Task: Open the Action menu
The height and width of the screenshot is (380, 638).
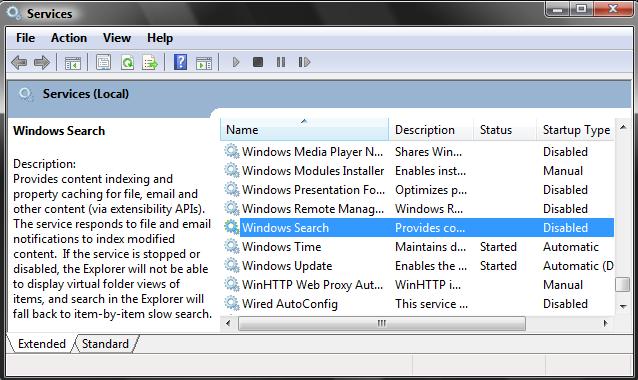Action: pyautogui.click(x=69, y=38)
